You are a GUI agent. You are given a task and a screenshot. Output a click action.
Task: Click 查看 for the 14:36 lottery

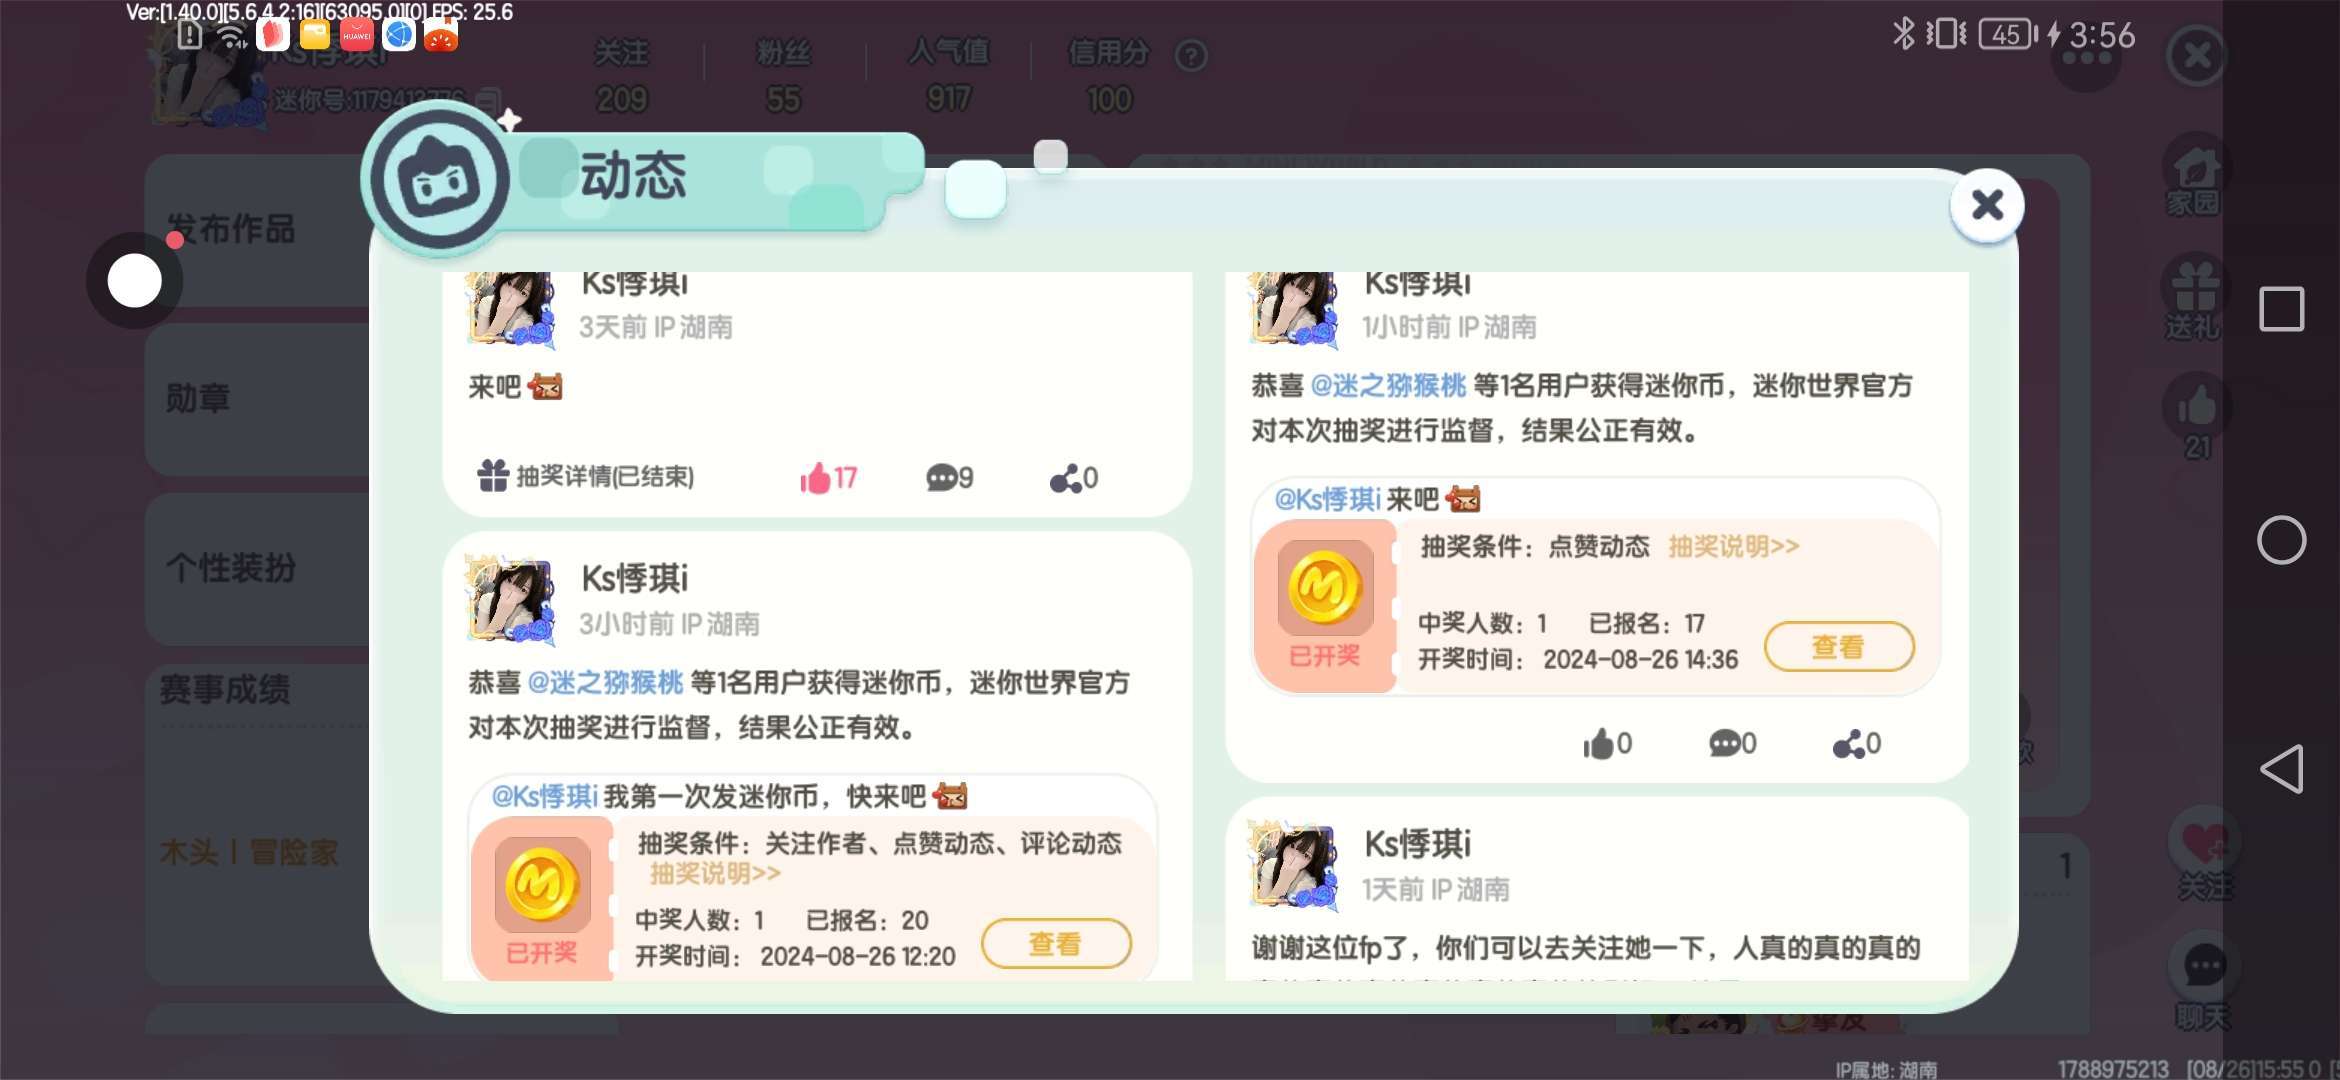1839,647
